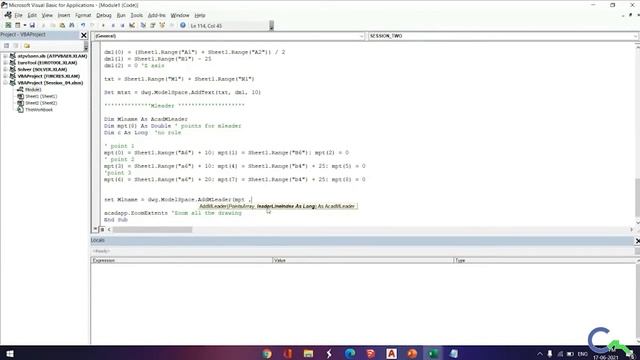This screenshot has height=360, width=640.
Task: Click the Find binoculars icon
Action: coord(72,25)
